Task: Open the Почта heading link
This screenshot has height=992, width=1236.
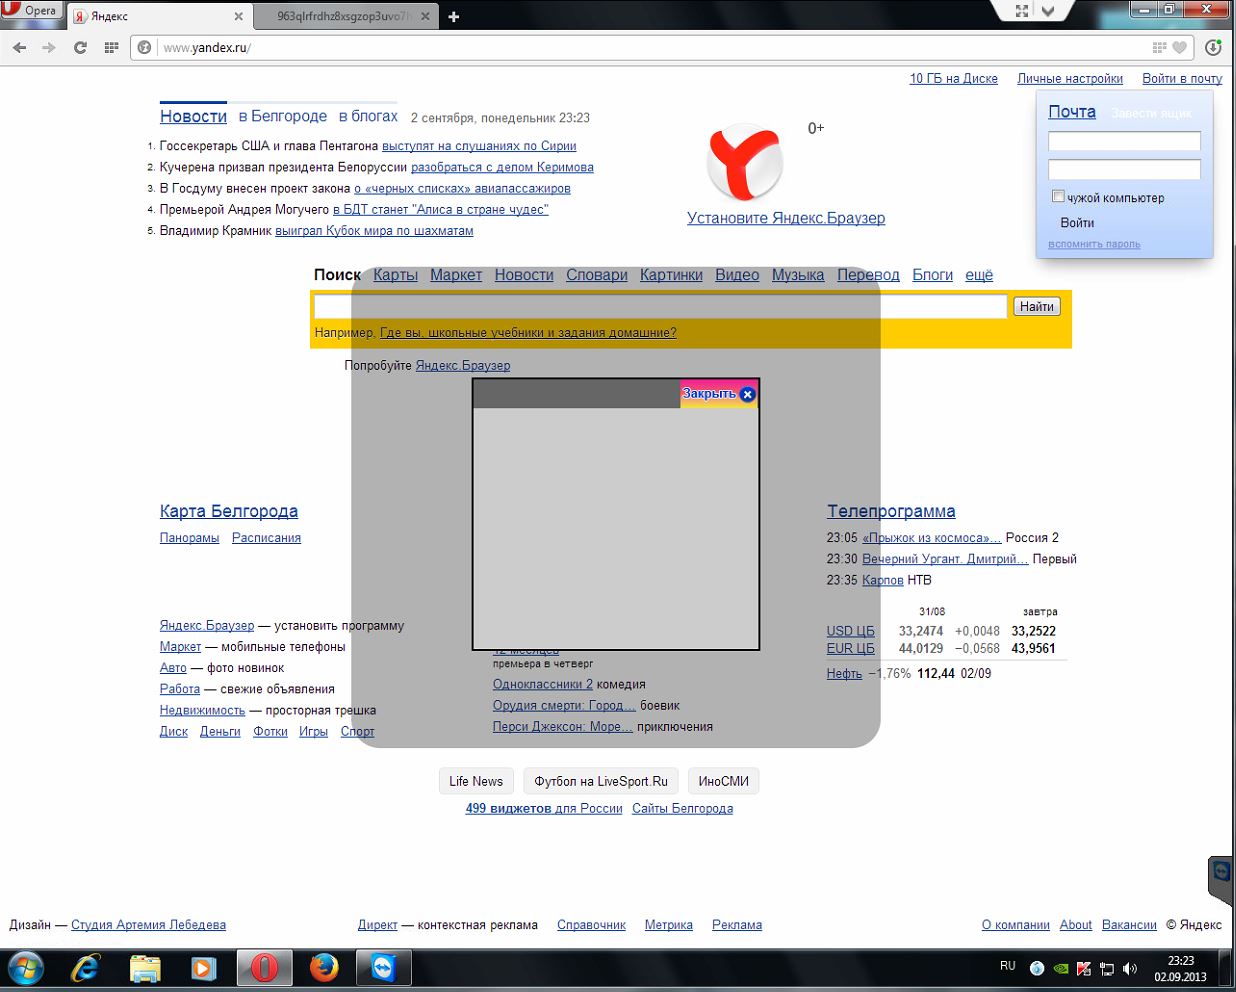Action: [x=1072, y=112]
